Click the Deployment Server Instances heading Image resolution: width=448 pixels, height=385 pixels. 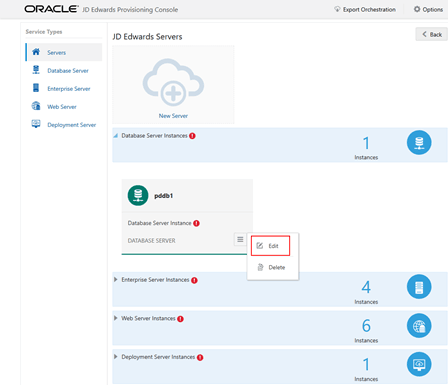[158, 357]
